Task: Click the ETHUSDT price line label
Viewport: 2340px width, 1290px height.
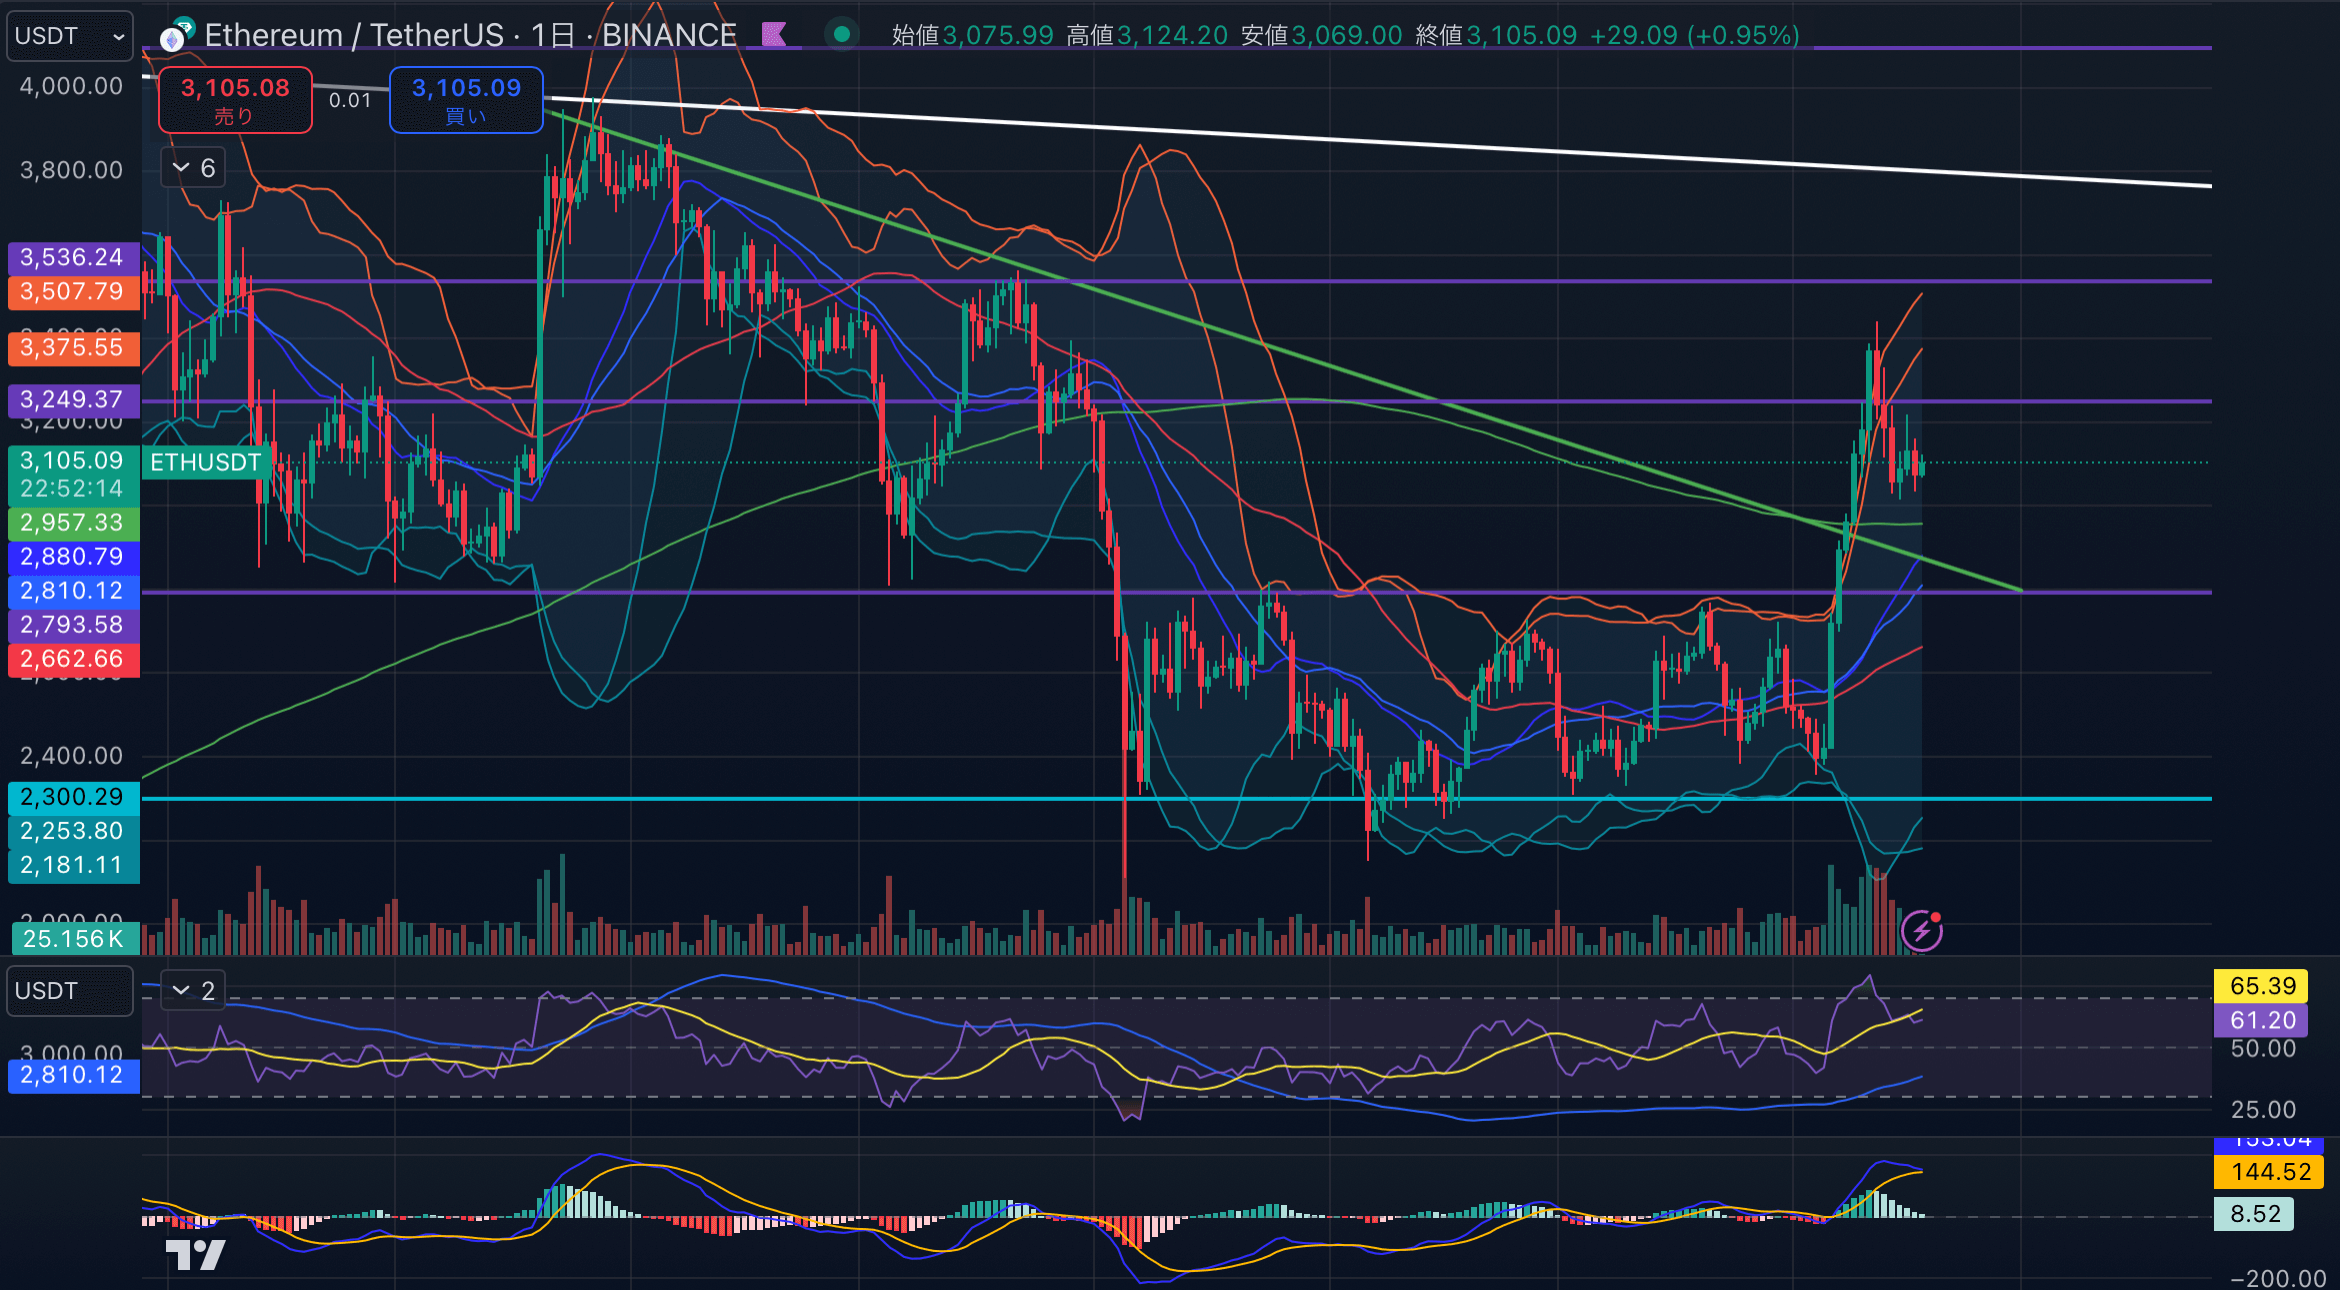Action: (x=205, y=462)
